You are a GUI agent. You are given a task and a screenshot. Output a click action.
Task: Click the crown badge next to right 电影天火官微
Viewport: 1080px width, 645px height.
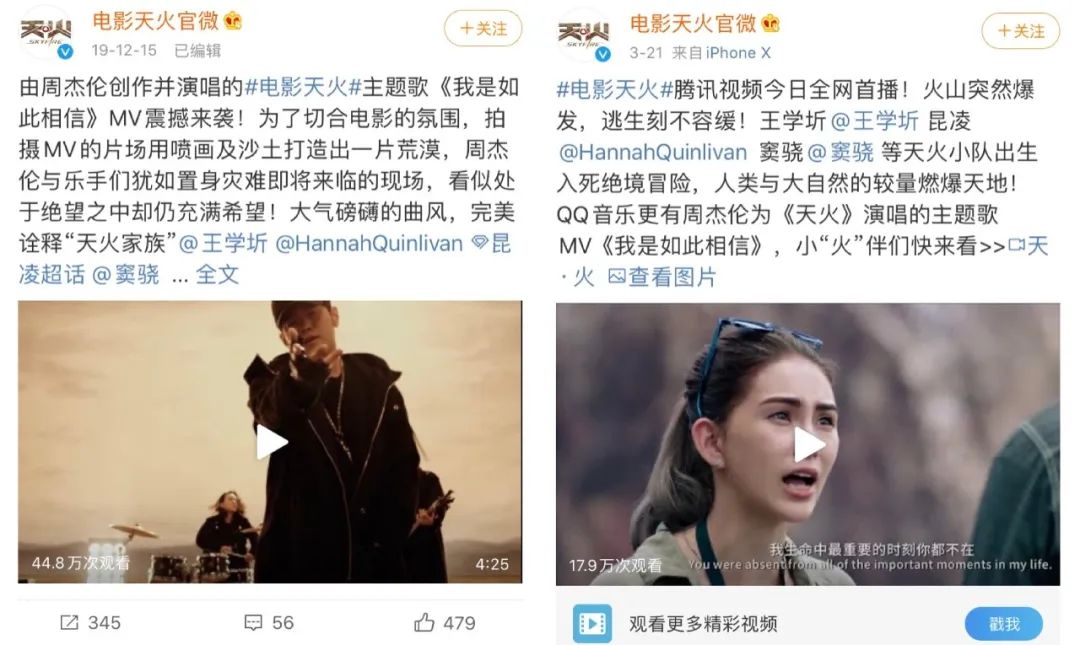(771, 23)
